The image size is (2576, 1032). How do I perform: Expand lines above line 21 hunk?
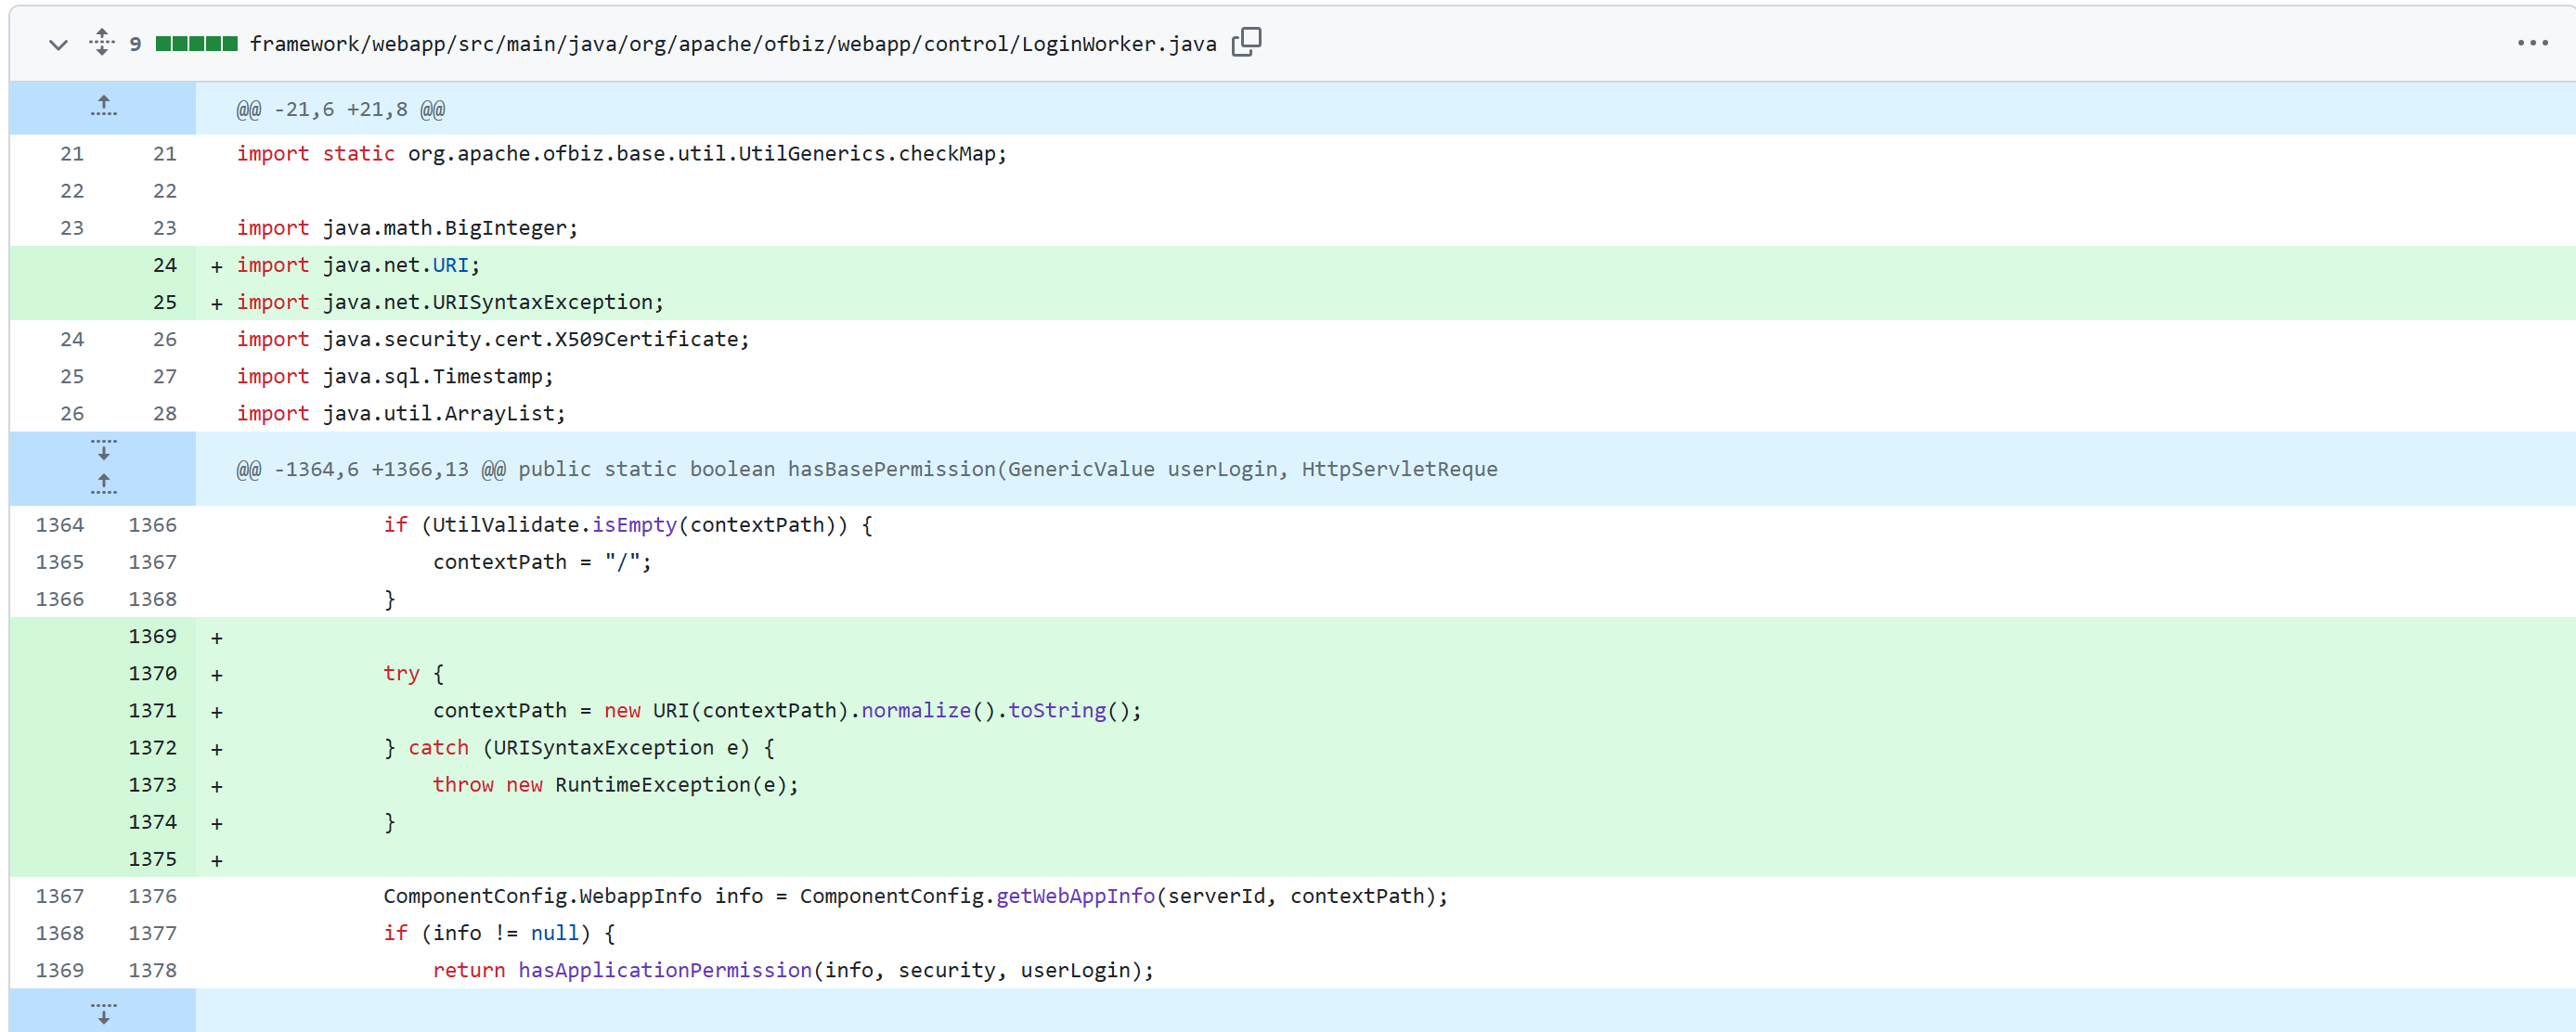pyautogui.click(x=103, y=107)
